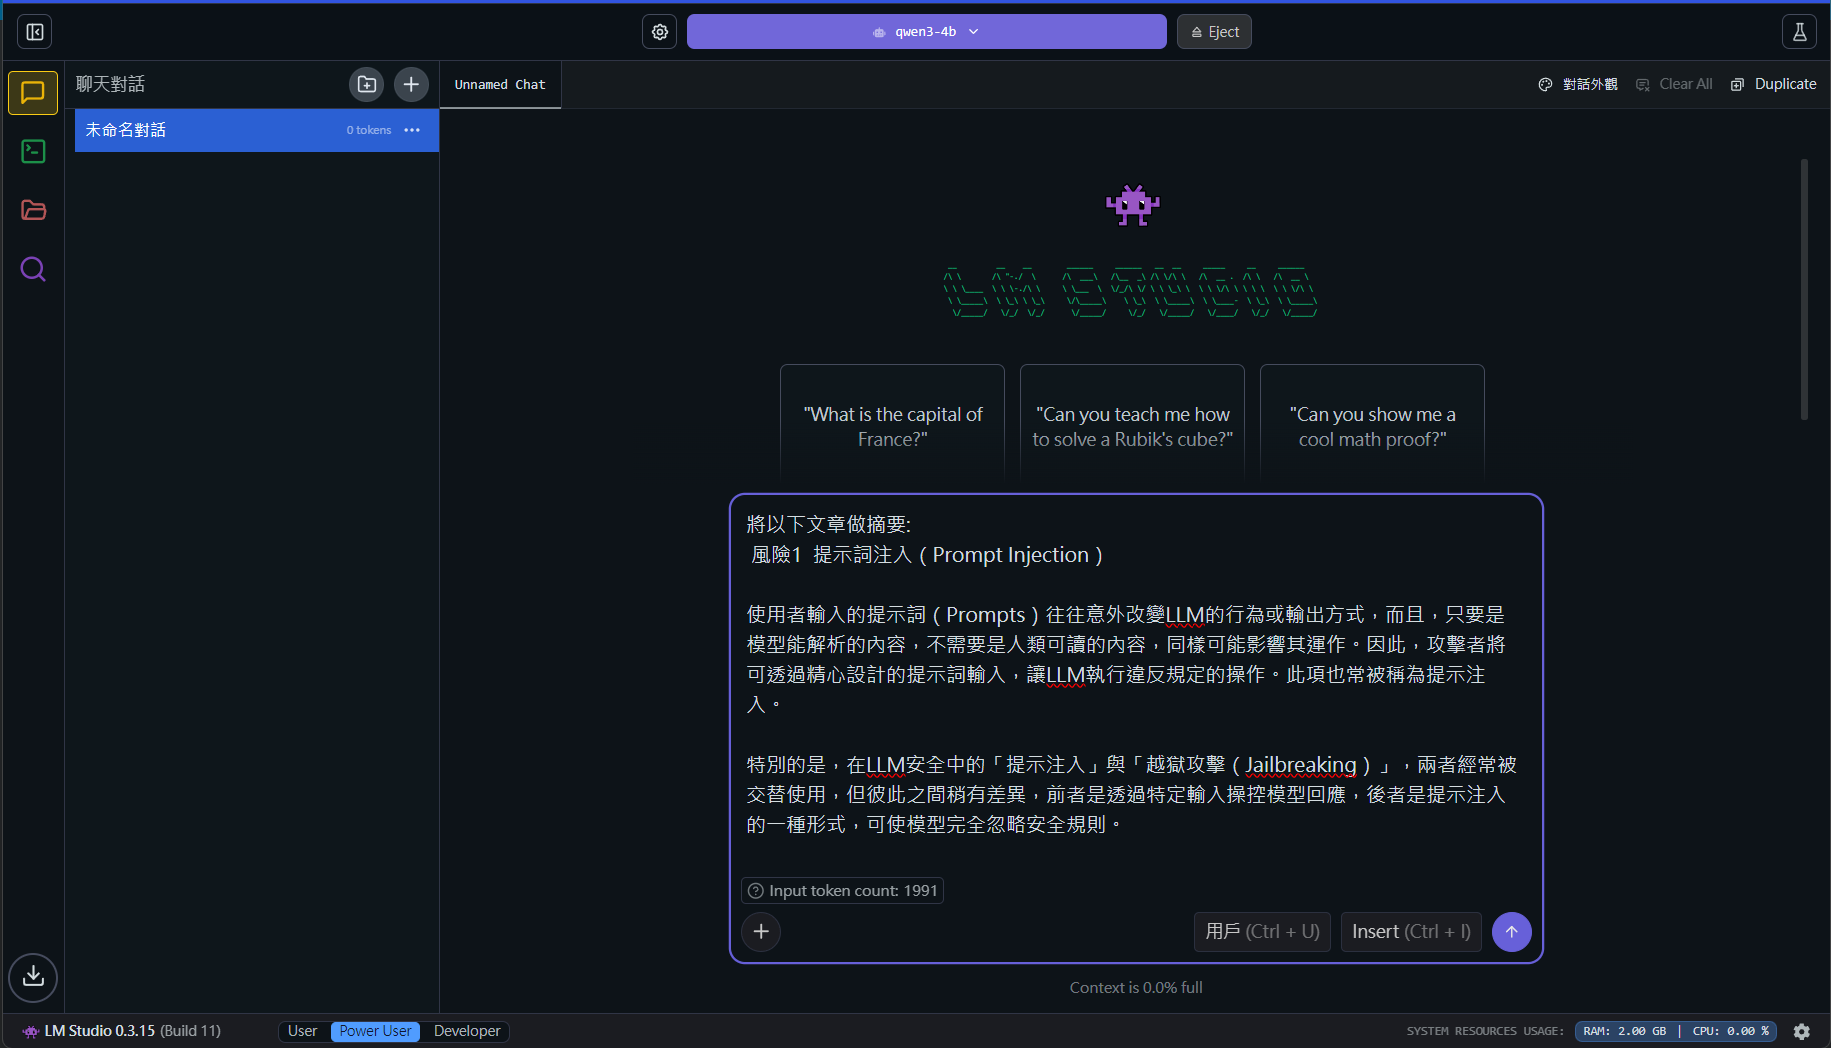
Task: Expand the qwen3-4b model selector dropdown
Action: (926, 32)
